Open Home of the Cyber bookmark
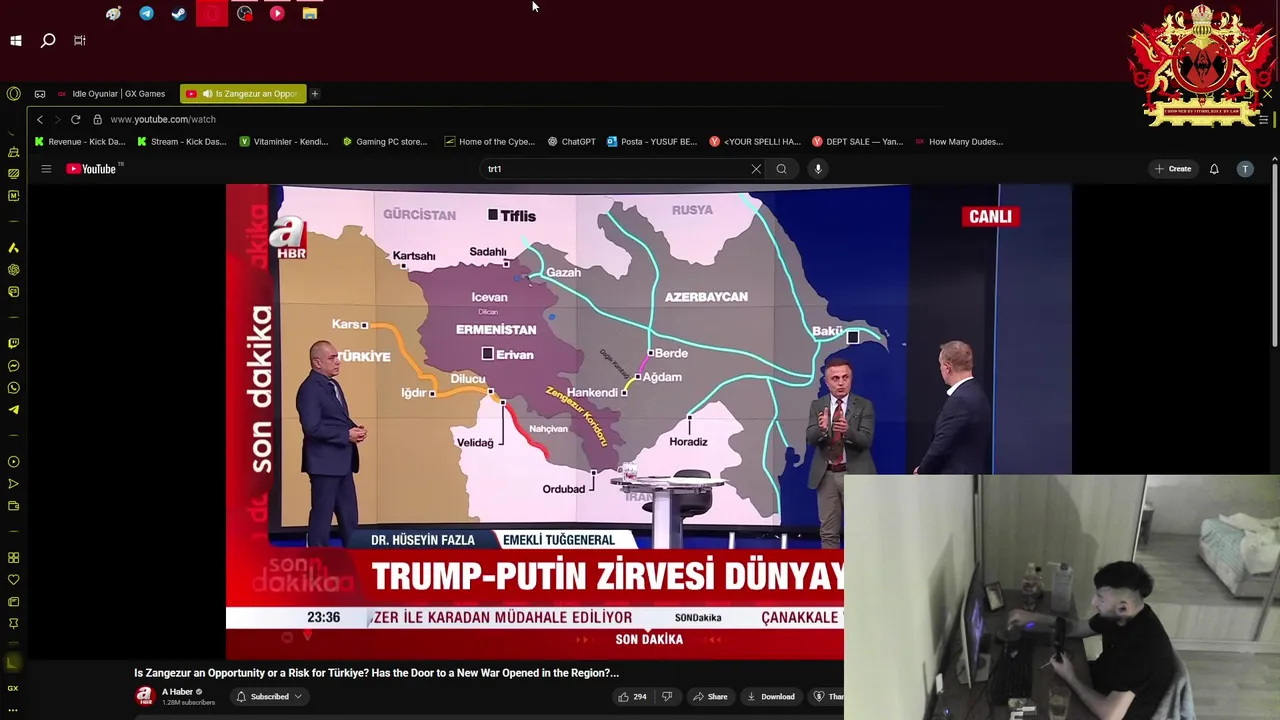1280x720 pixels. [490, 142]
